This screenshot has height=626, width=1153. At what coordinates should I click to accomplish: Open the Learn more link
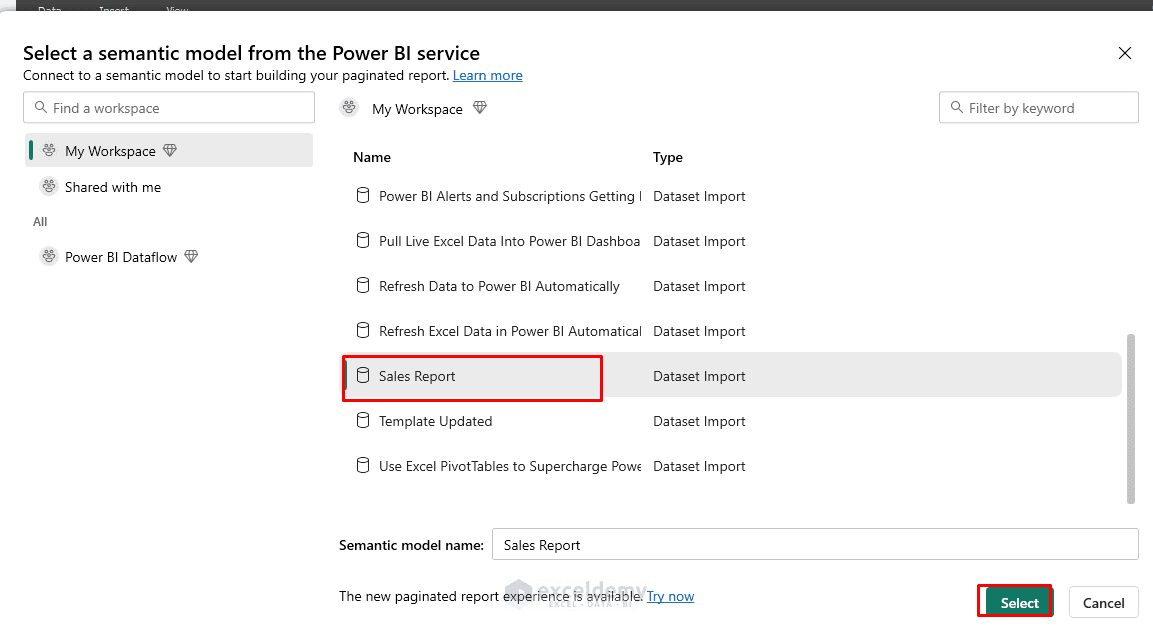coord(488,75)
